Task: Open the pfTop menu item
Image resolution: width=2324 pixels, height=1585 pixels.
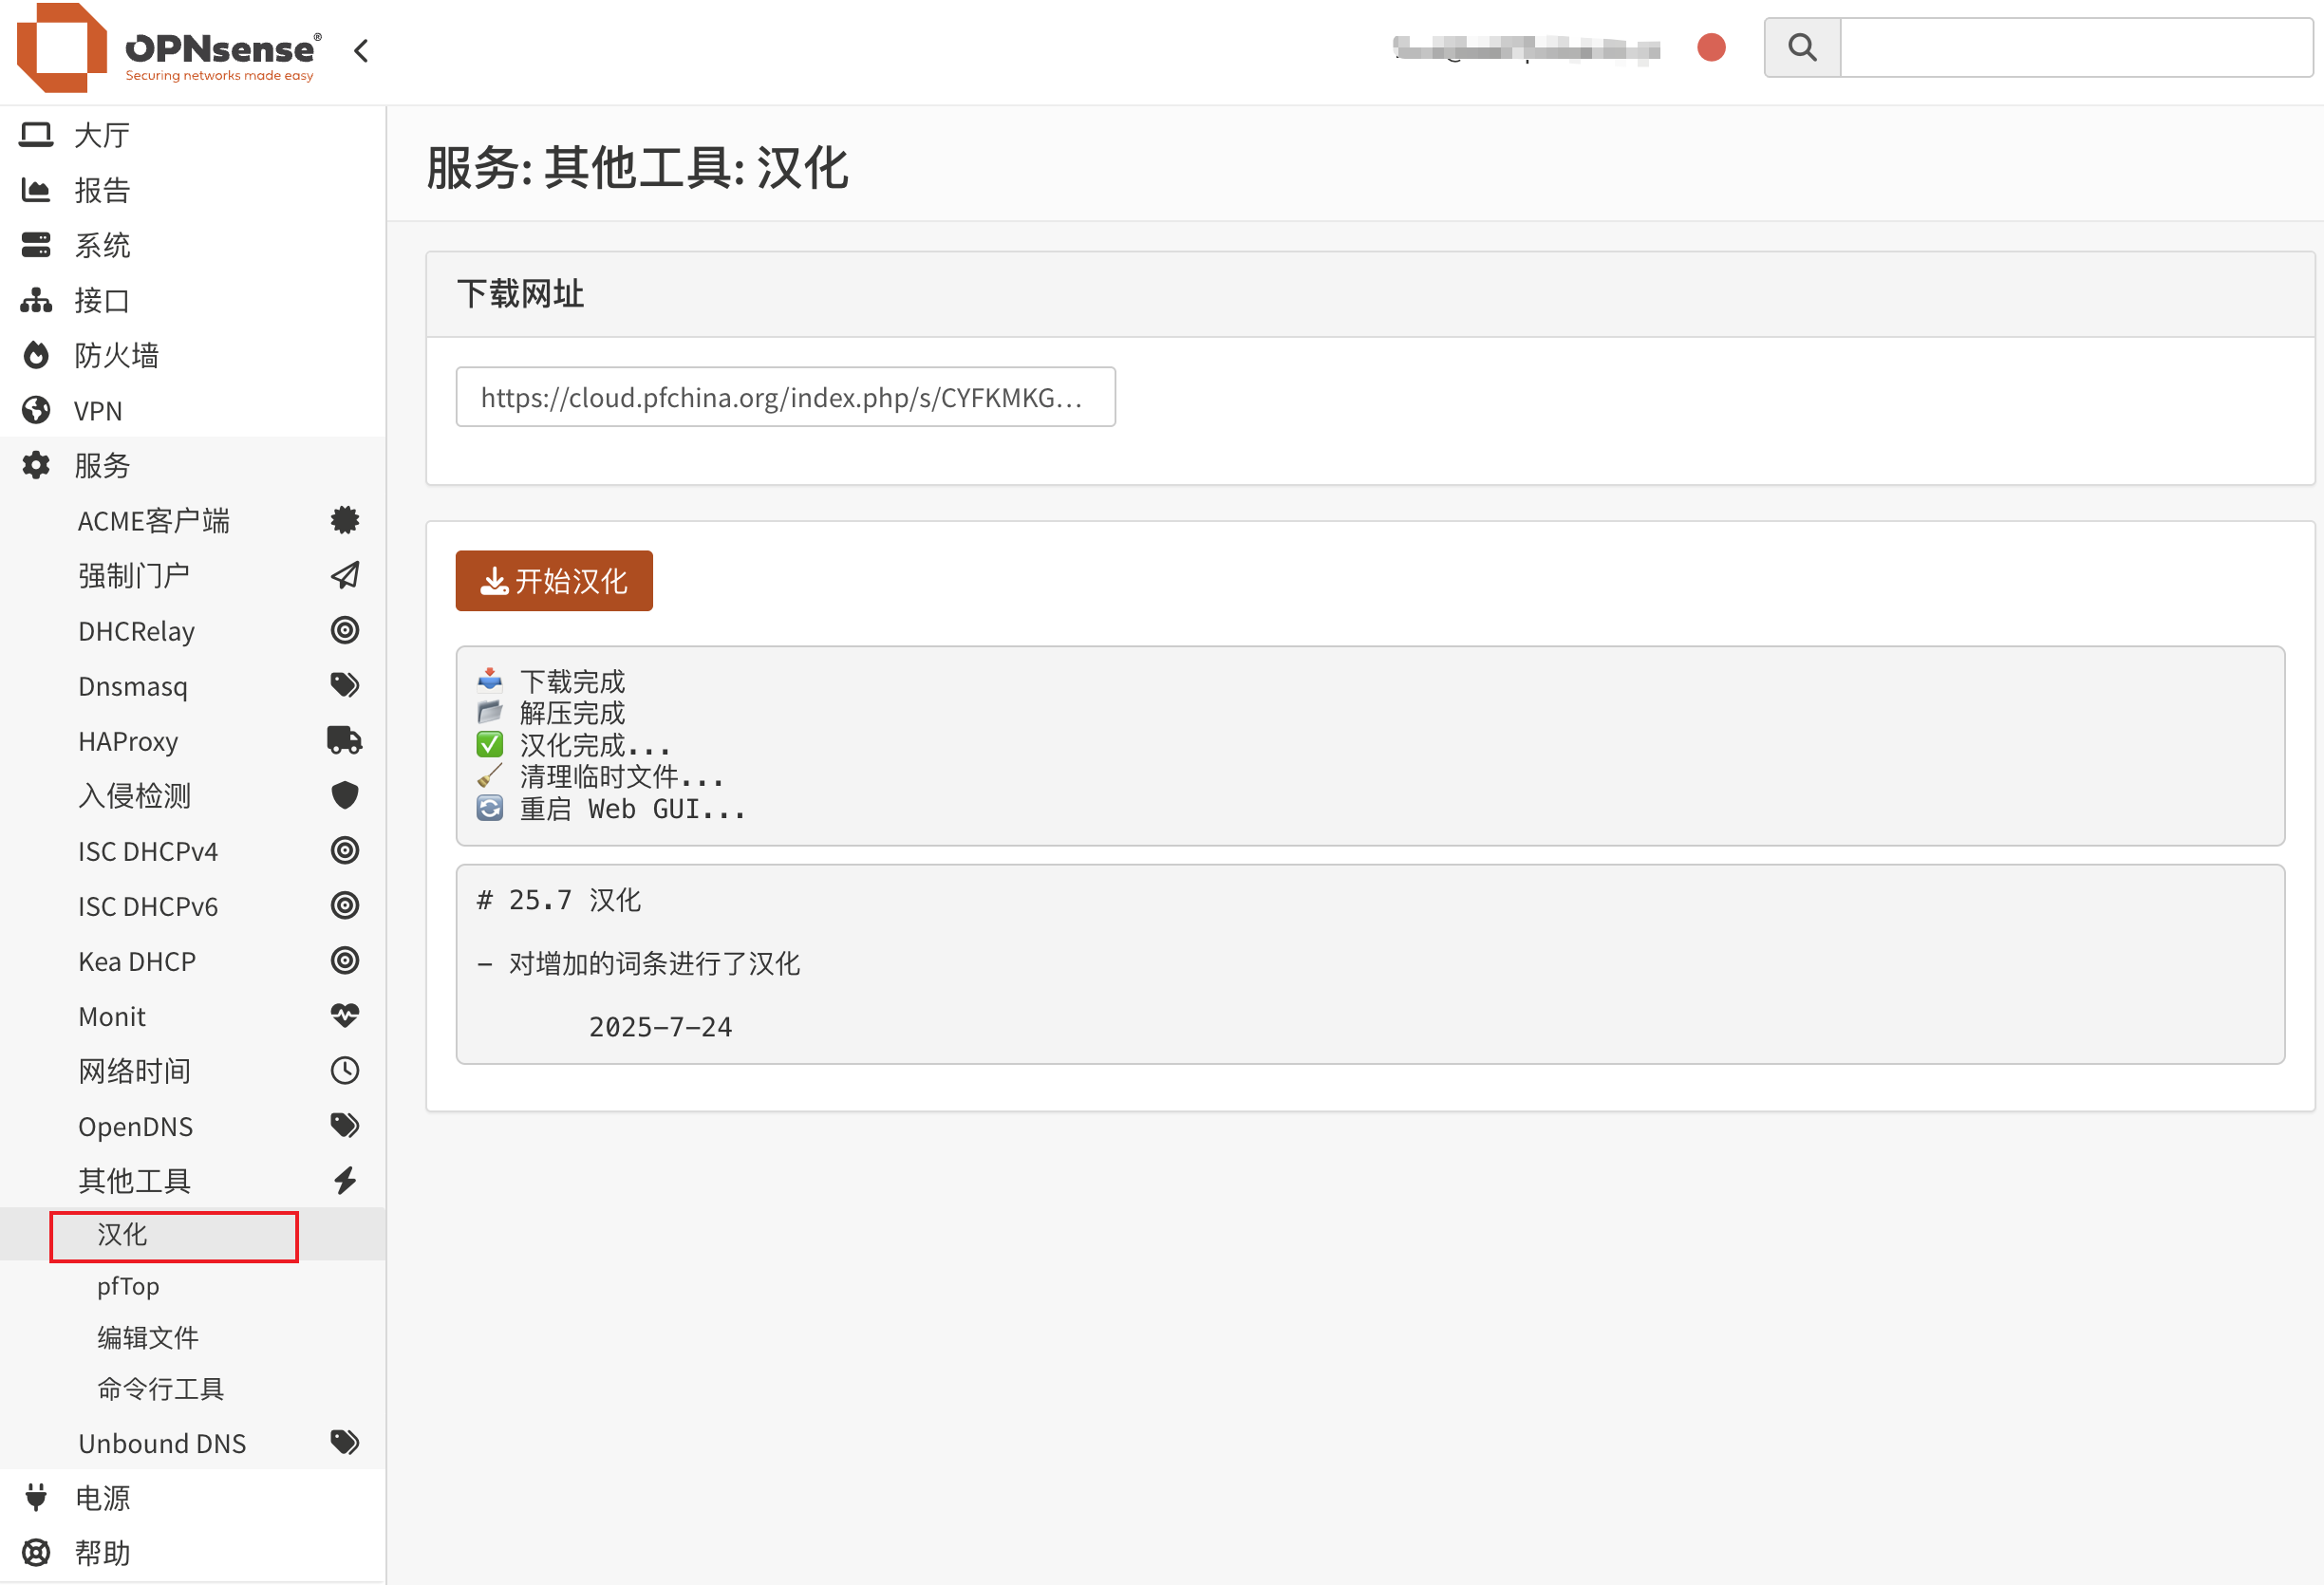Action: (x=128, y=1286)
